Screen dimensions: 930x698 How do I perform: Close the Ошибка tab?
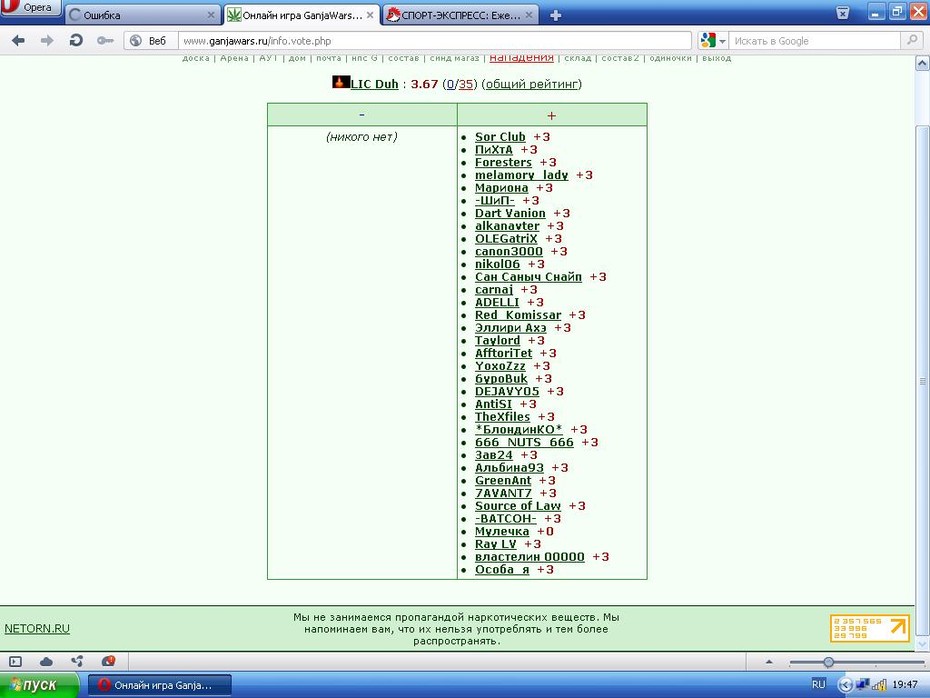coord(211,15)
